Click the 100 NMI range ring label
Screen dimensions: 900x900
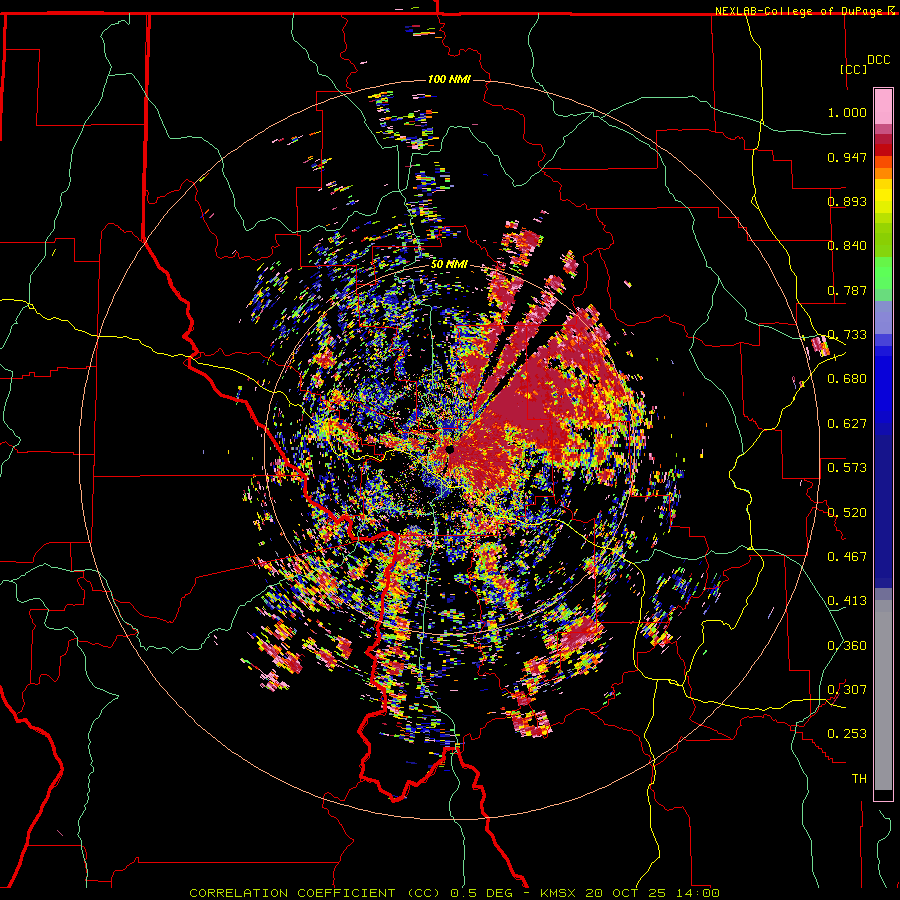pos(449,79)
